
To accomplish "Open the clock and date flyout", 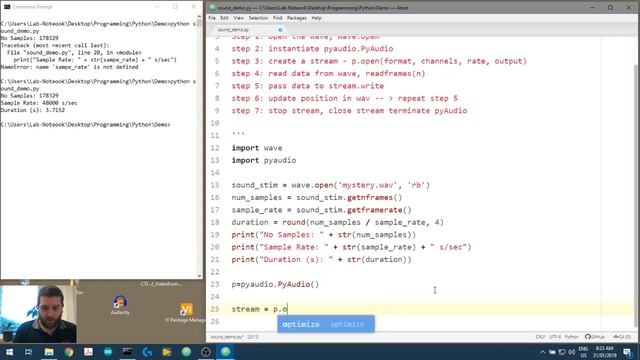I will click(604, 352).
